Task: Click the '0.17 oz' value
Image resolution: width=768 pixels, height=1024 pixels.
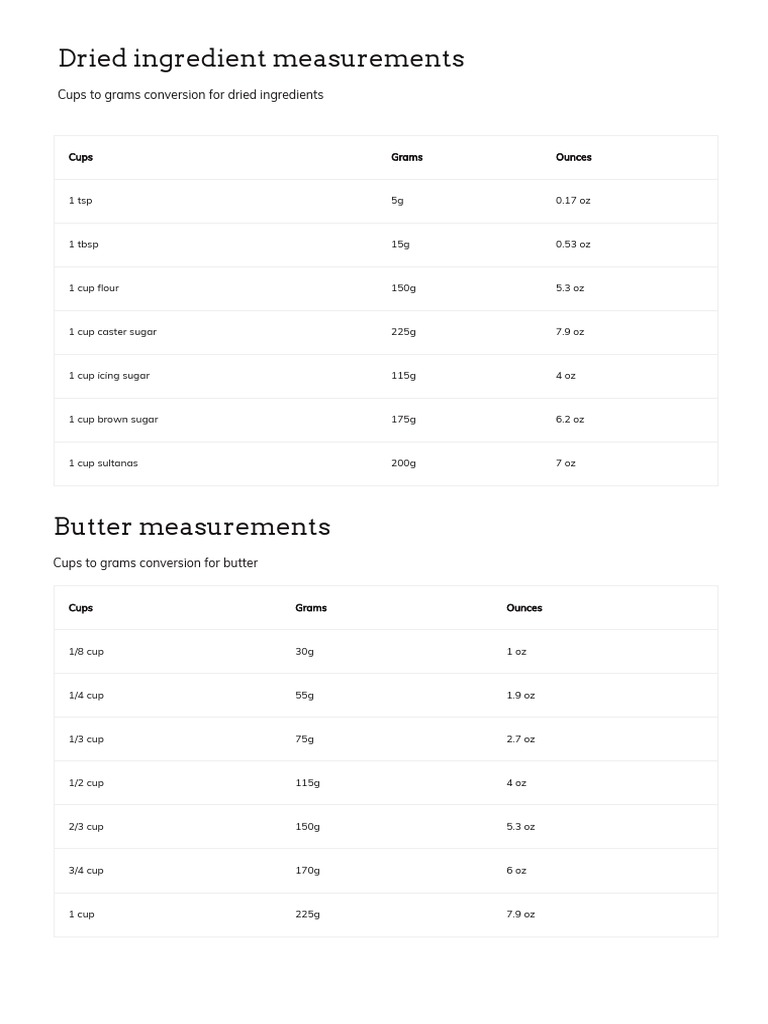Action: [573, 200]
